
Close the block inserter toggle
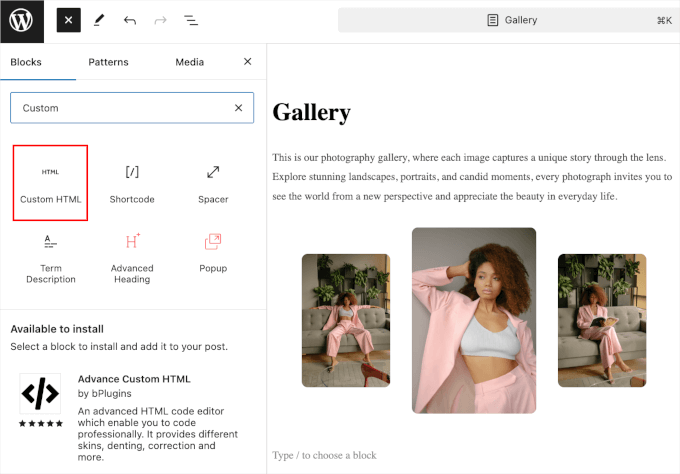69,20
